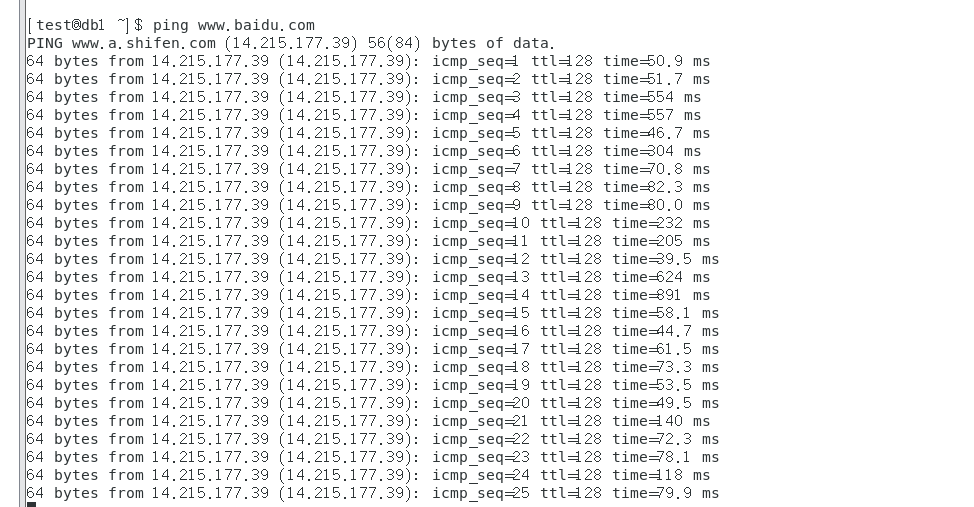Click the 'time=39.5 ms' value
Screen dimensions: 974x507
(x=666, y=260)
